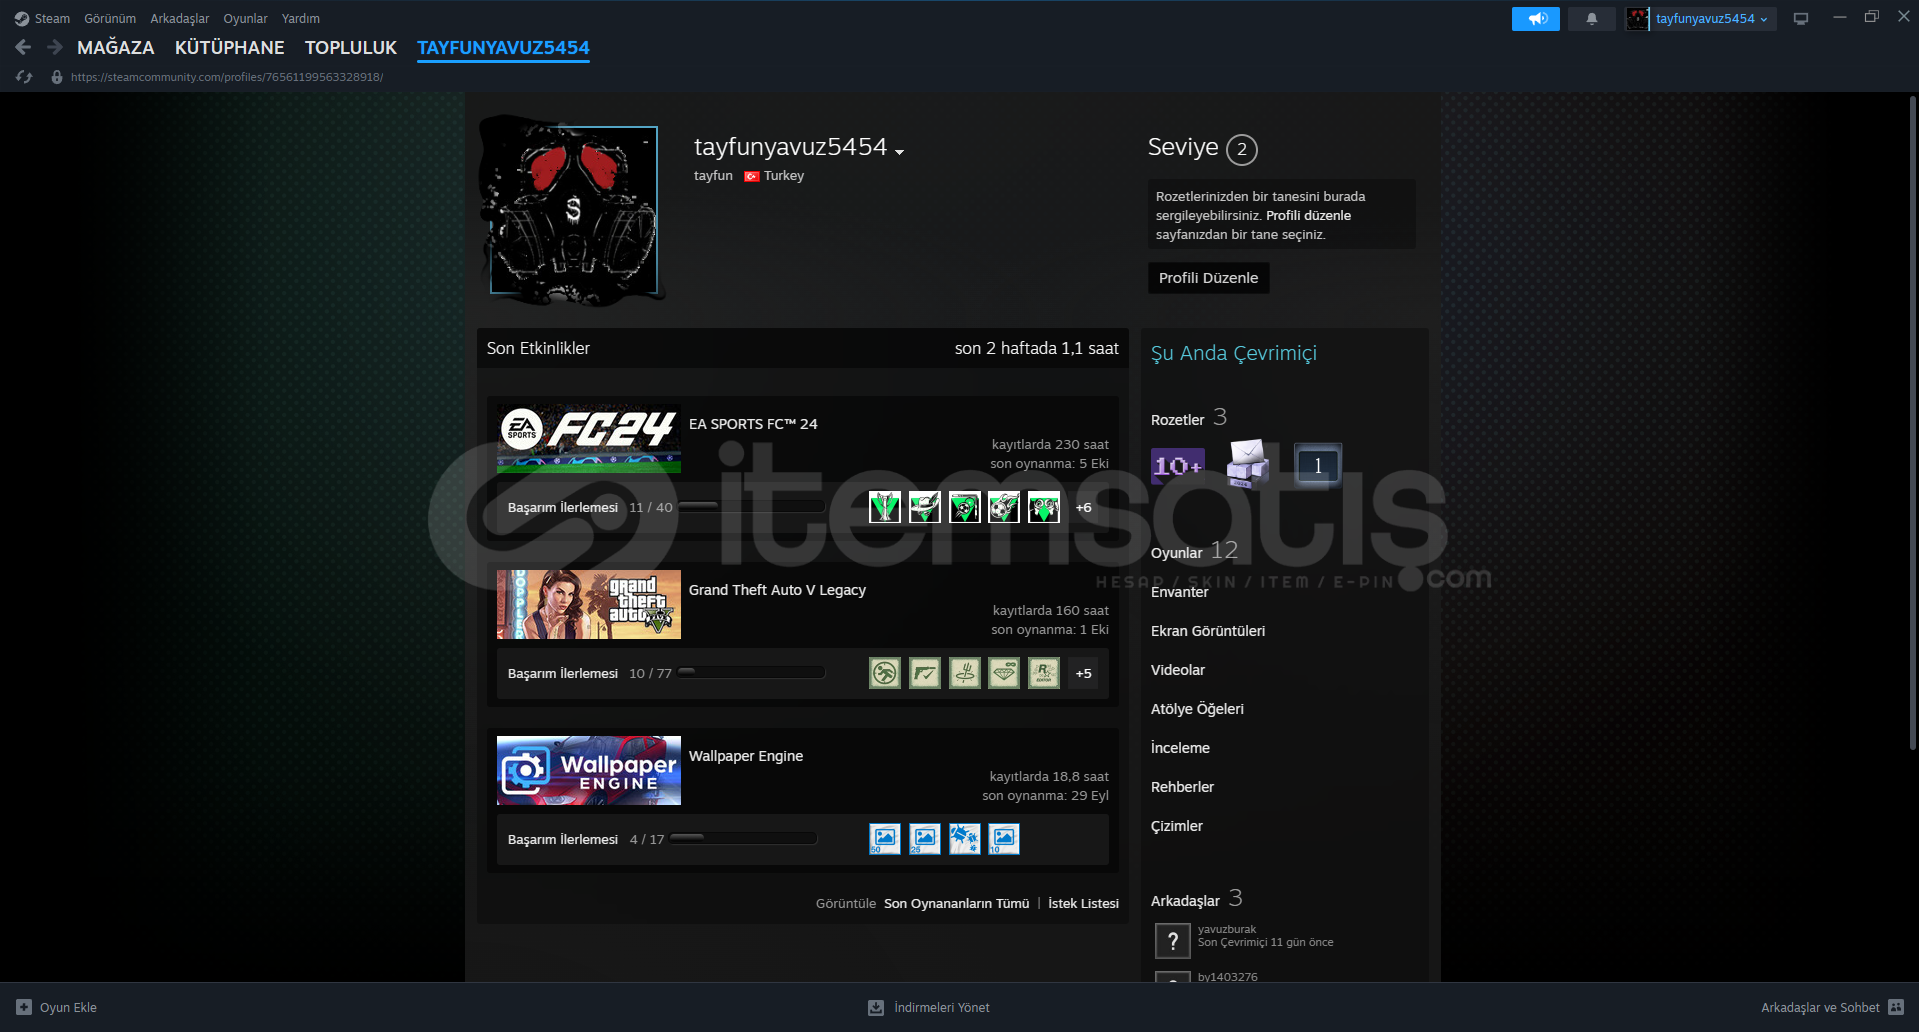Follow the 'Profili düzenle' link in badge text
The height and width of the screenshot is (1032, 1919).
pyautogui.click(x=1309, y=215)
